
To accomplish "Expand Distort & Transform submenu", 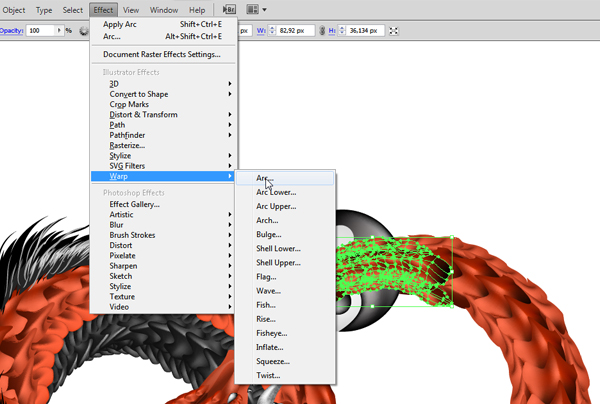I will pyautogui.click(x=163, y=114).
